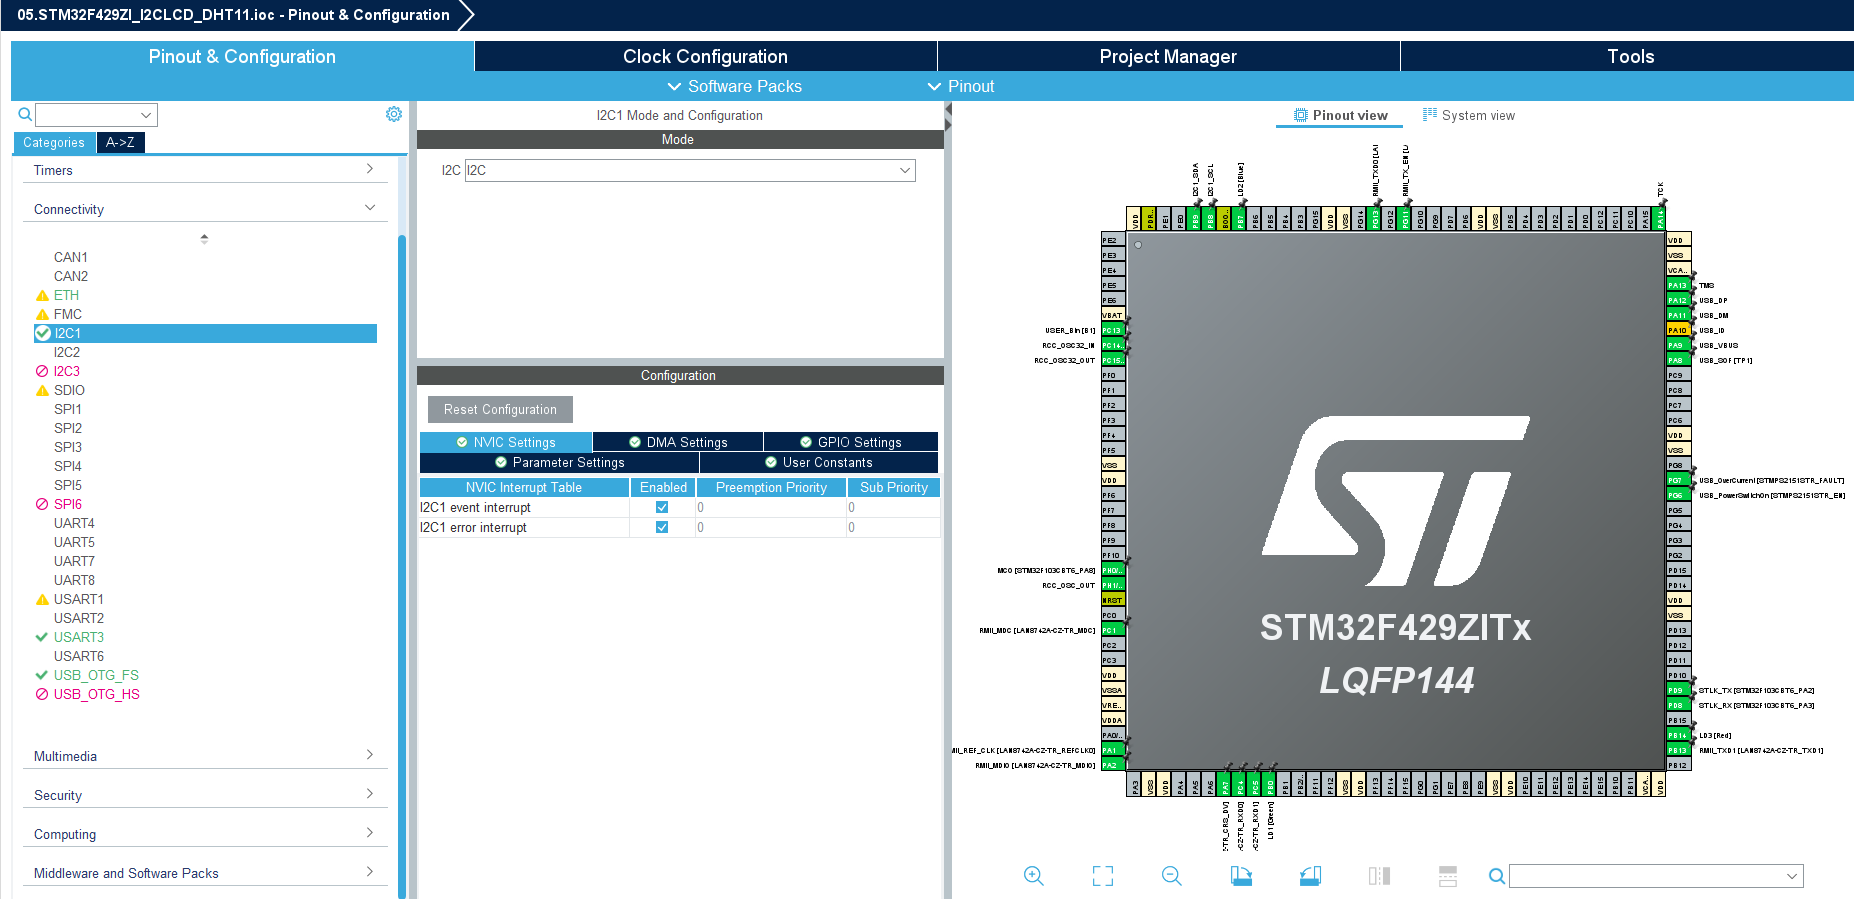Viewport: 1854px width, 899px height.
Task: Click the split view icon below chip
Action: tap(1379, 876)
